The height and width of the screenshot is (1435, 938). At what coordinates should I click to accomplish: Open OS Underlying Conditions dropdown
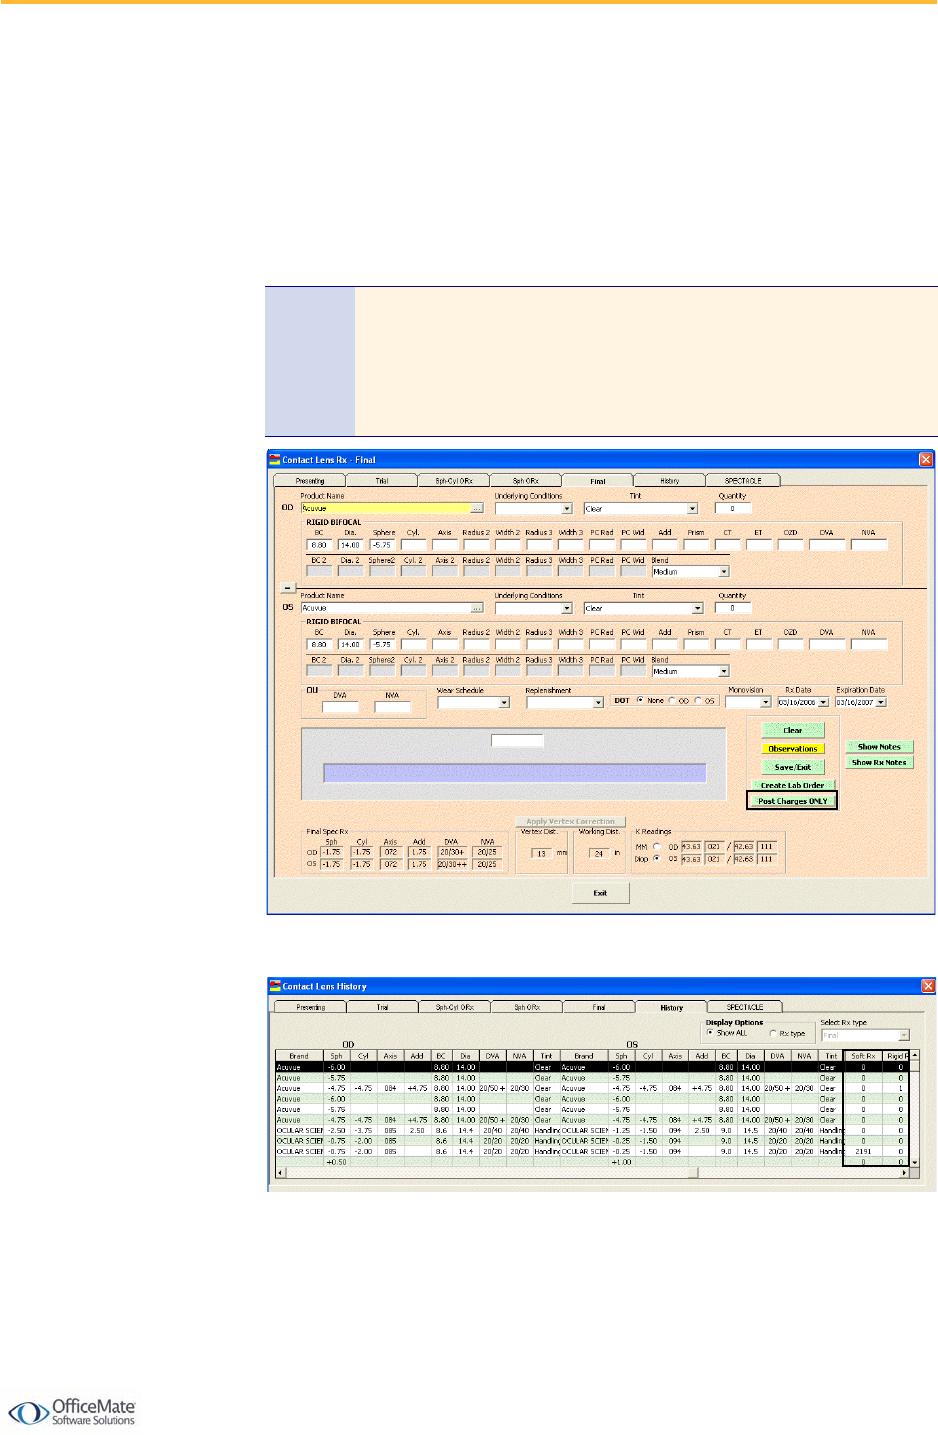566,608
